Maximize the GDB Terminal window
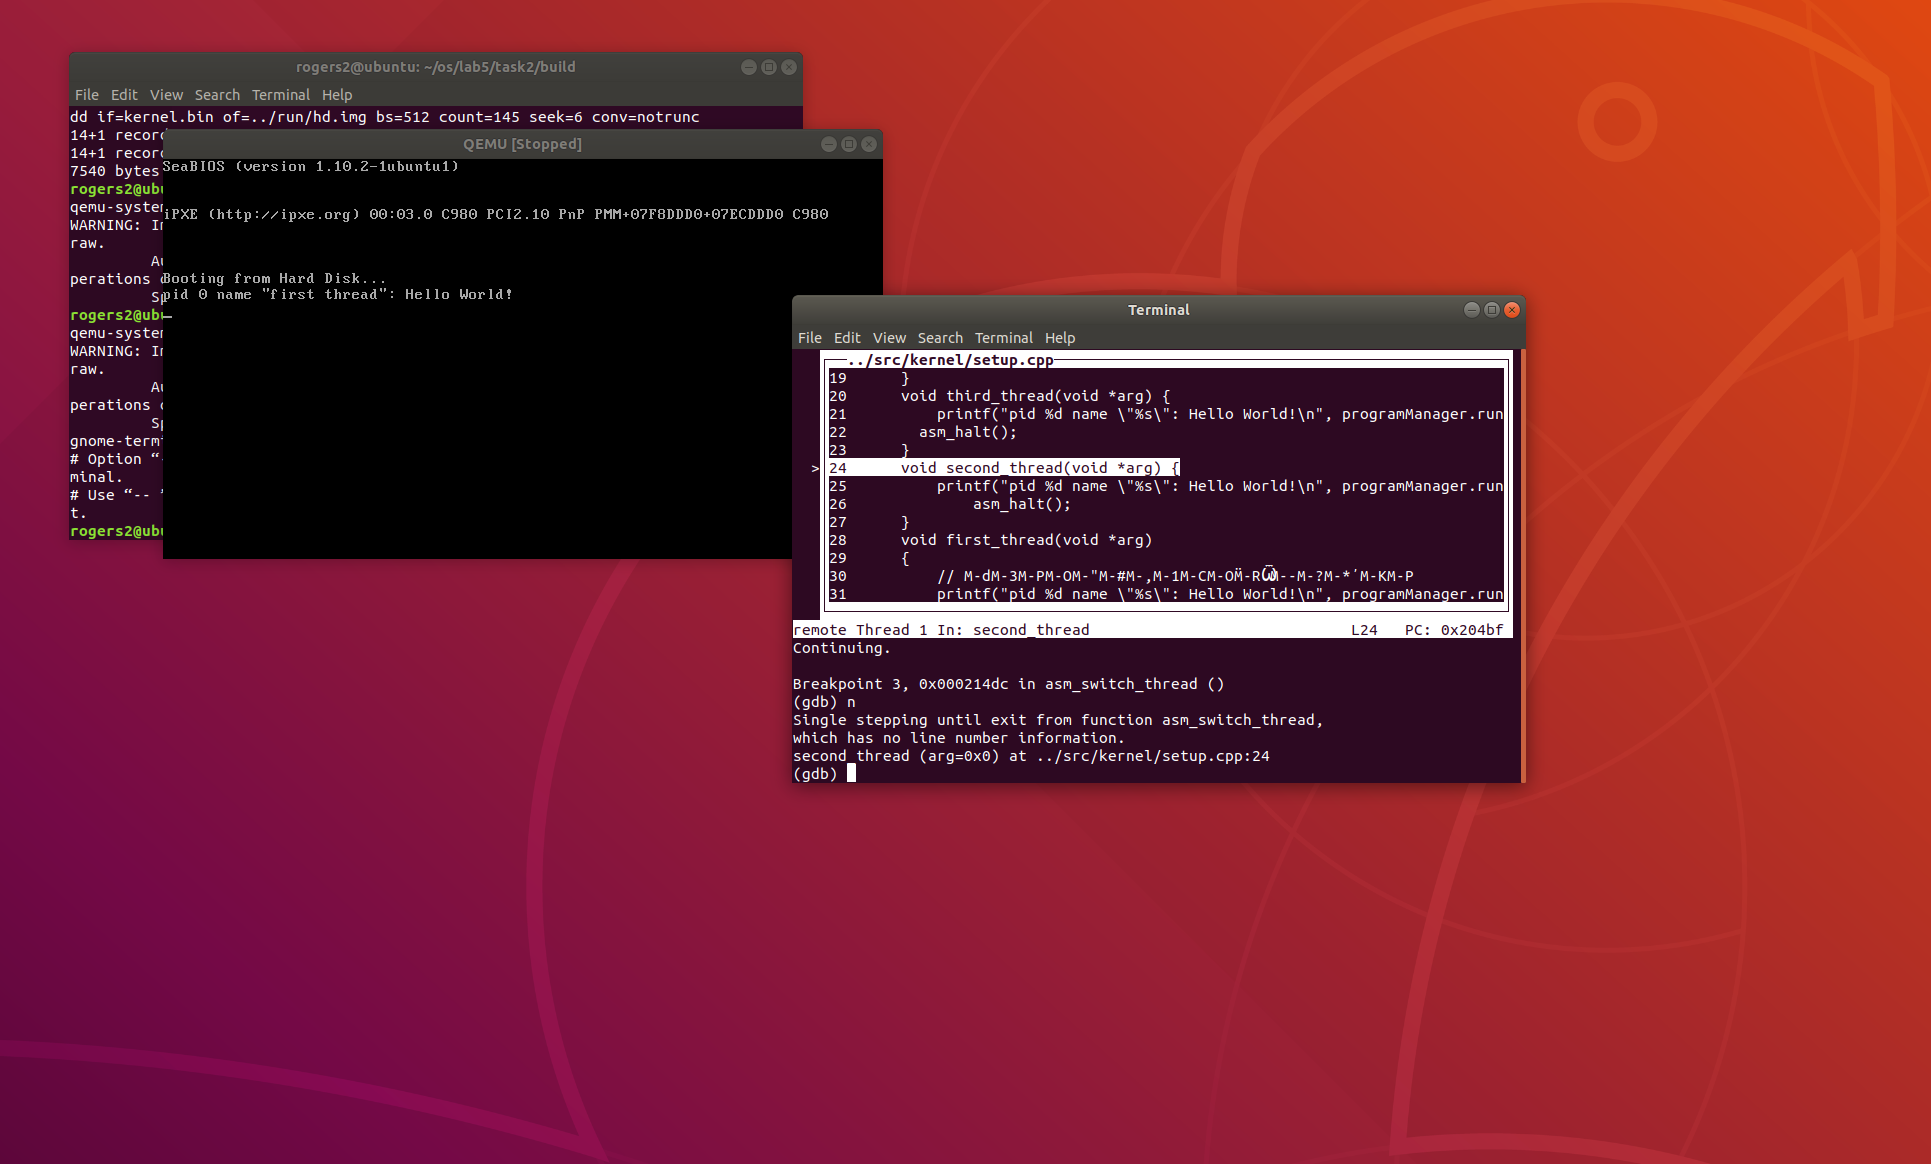 (1492, 310)
